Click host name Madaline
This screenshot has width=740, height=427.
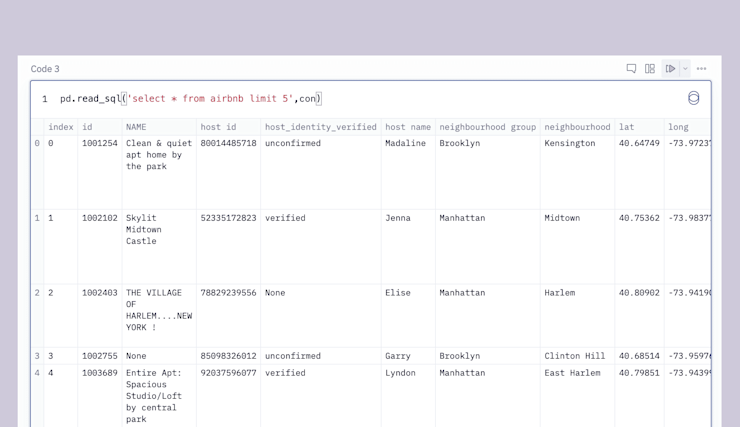[405, 143]
